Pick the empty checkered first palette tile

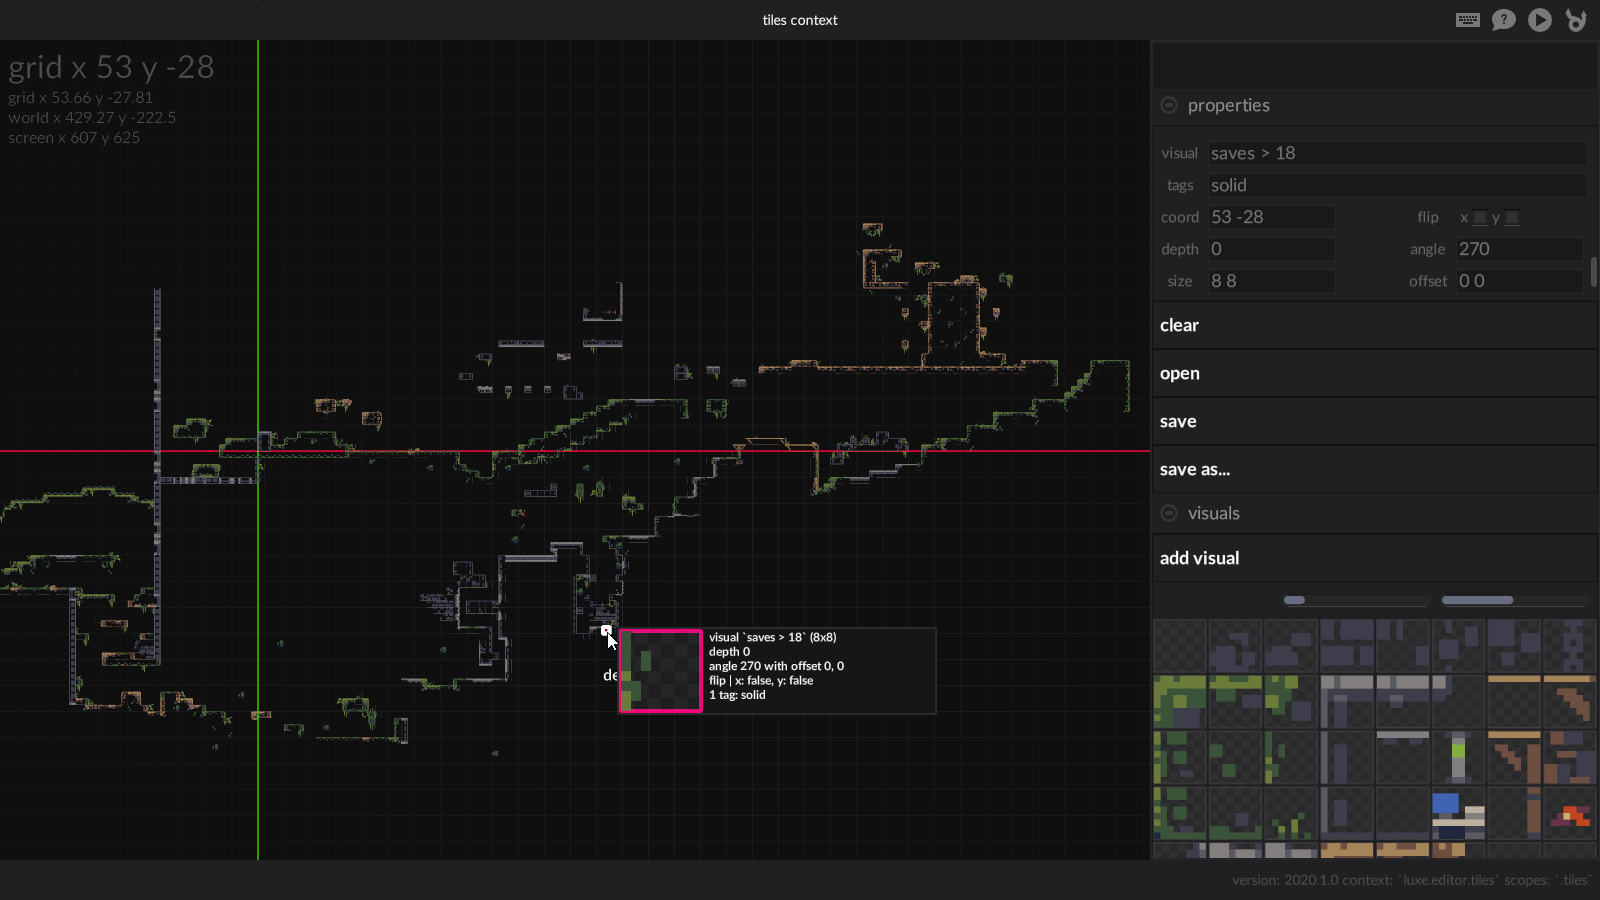tap(1180, 645)
